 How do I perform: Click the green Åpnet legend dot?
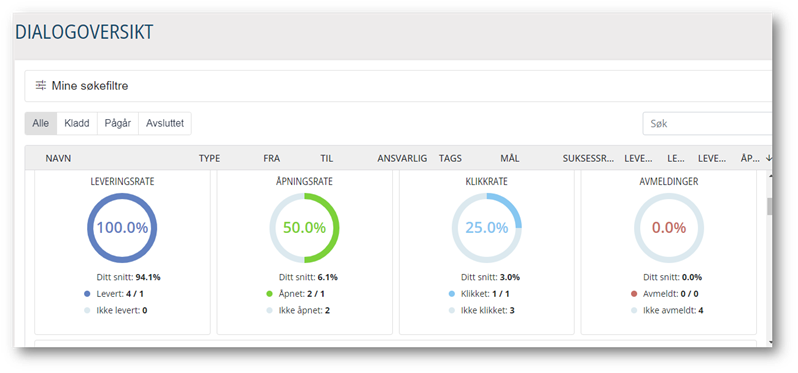pos(269,294)
